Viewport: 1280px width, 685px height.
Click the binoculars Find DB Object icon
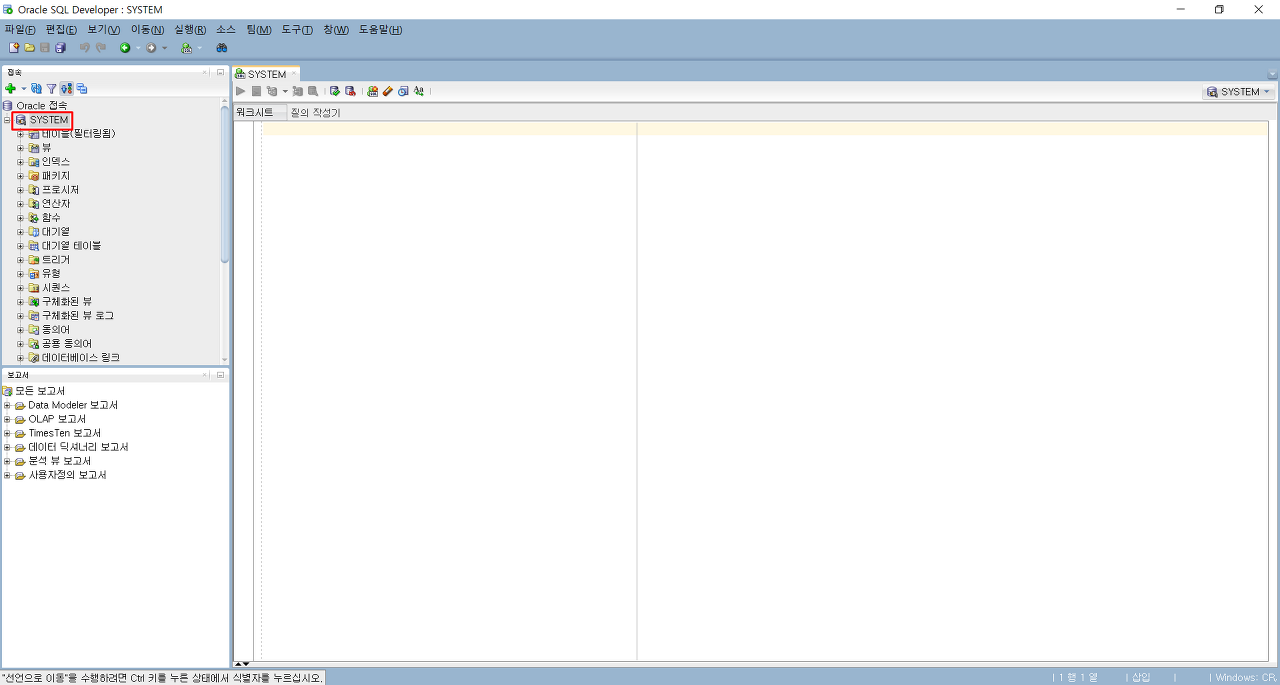pyautogui.click(x=222, y=47)
